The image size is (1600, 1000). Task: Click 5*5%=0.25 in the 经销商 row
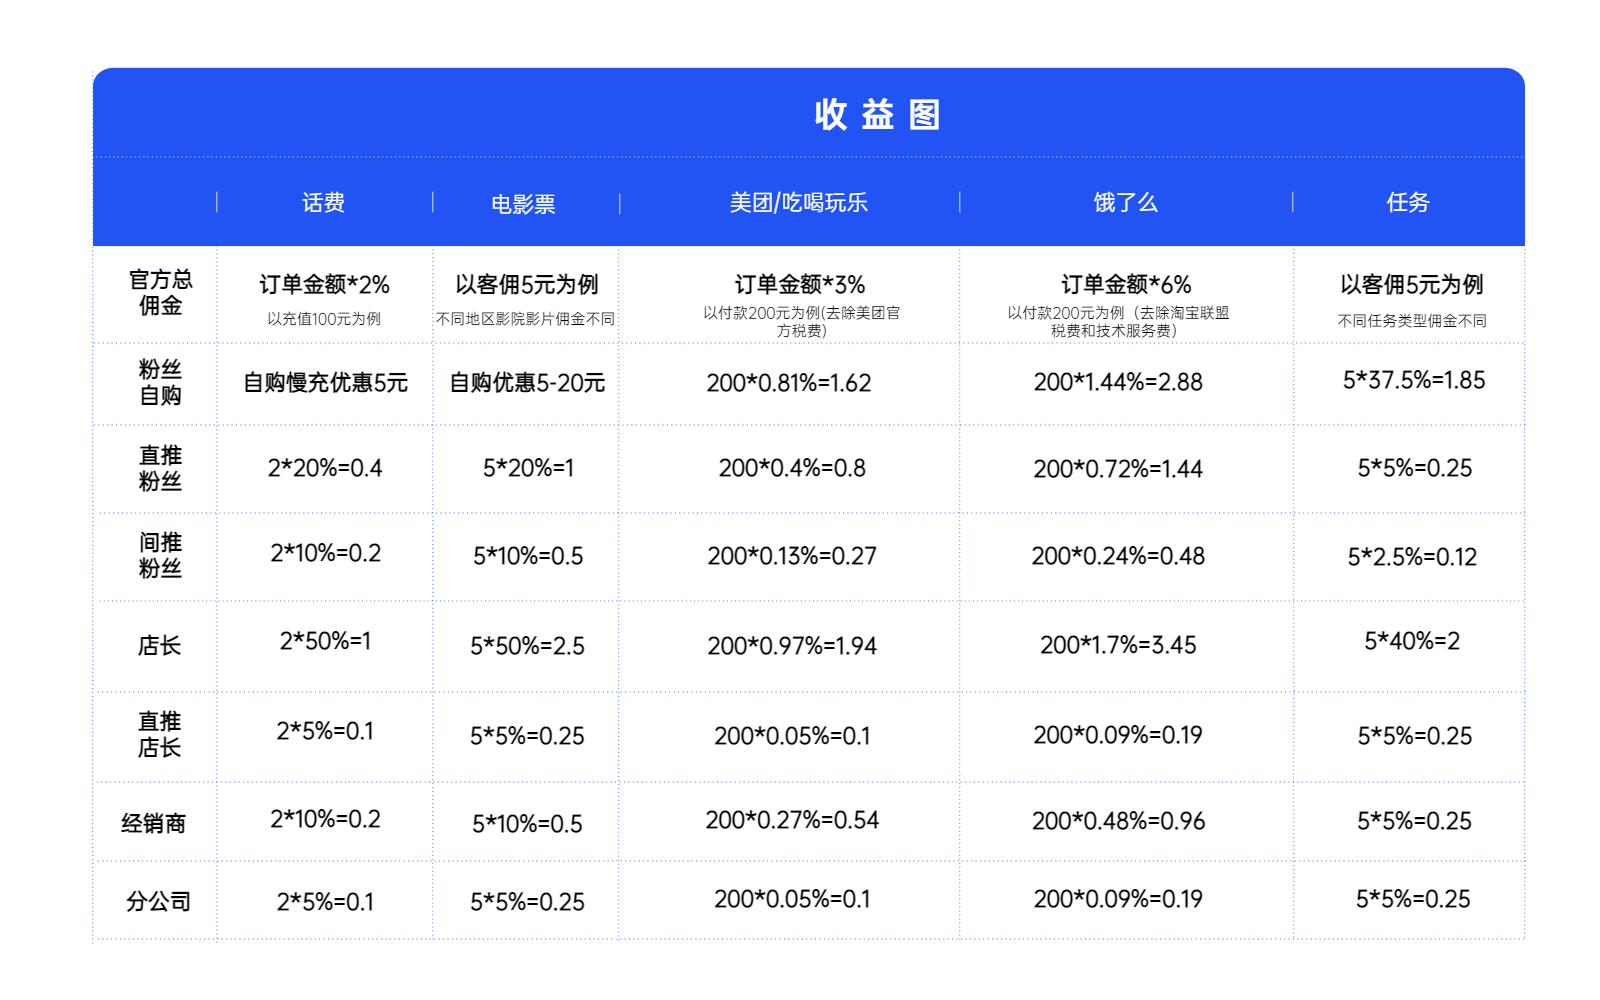click(x=1415, y=821)
